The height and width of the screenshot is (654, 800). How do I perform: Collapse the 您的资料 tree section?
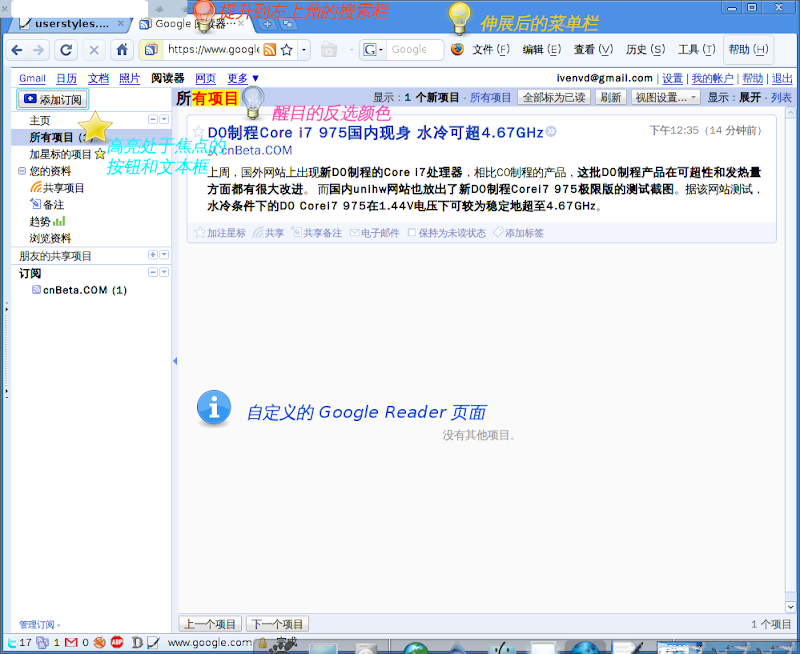(22, 171)
